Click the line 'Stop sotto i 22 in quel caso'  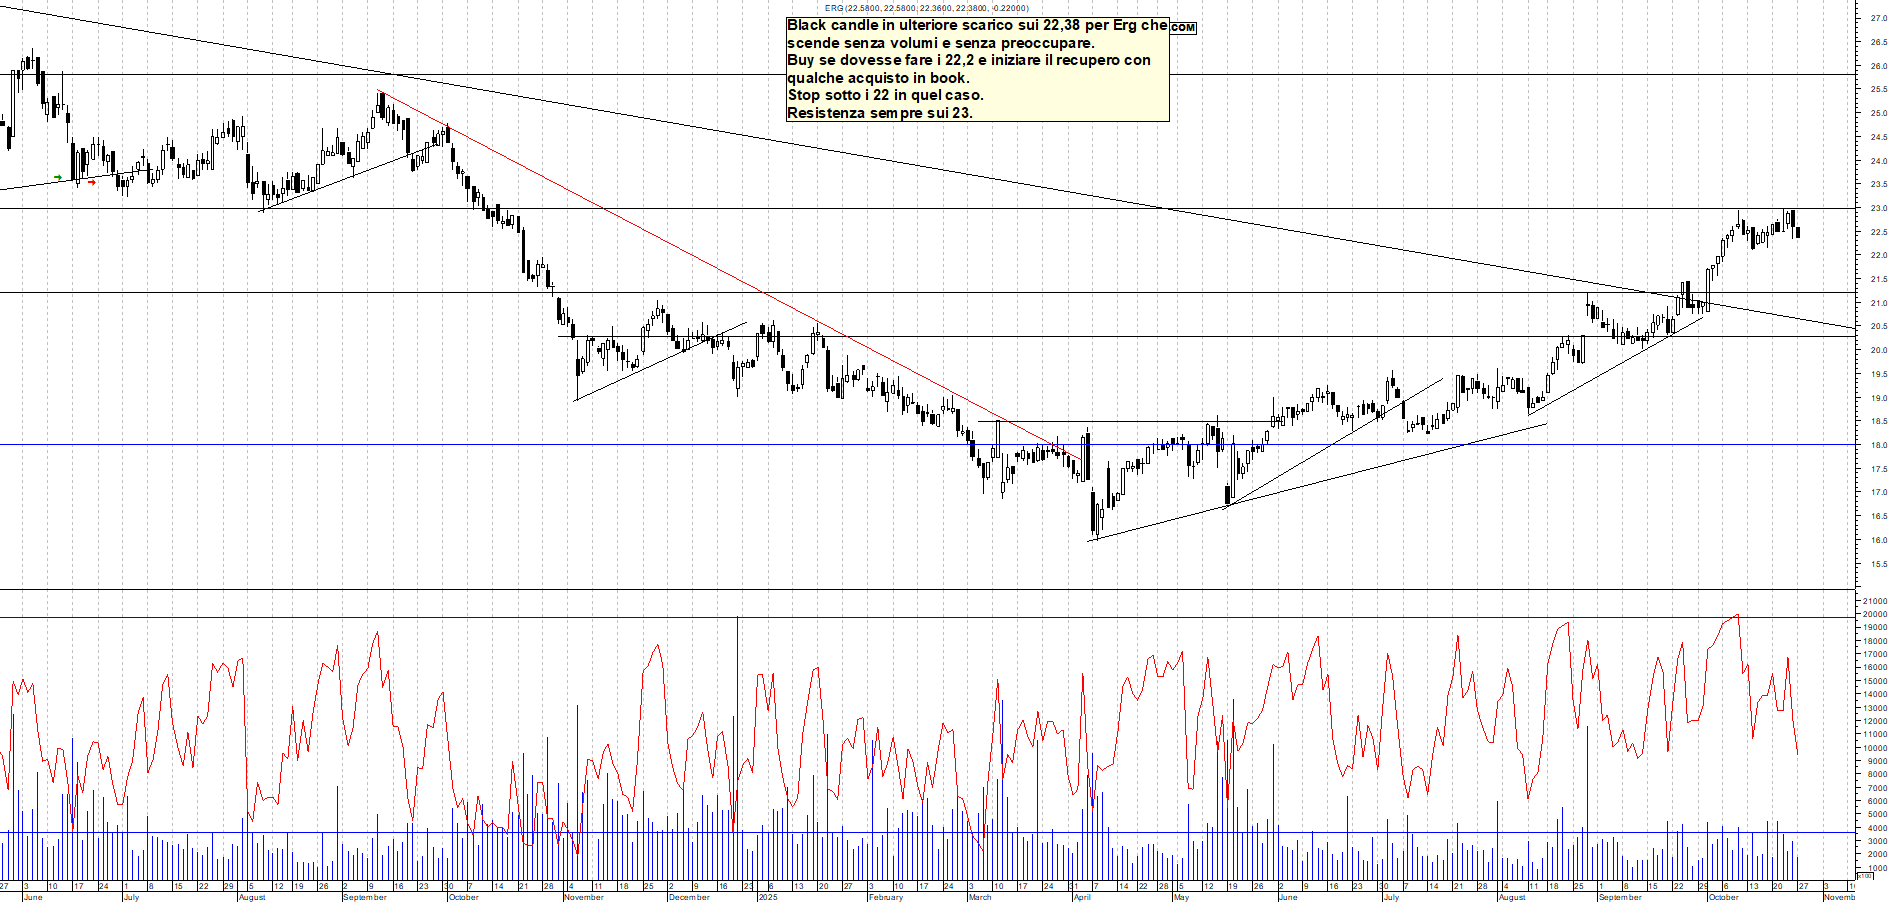click(885, 96)
